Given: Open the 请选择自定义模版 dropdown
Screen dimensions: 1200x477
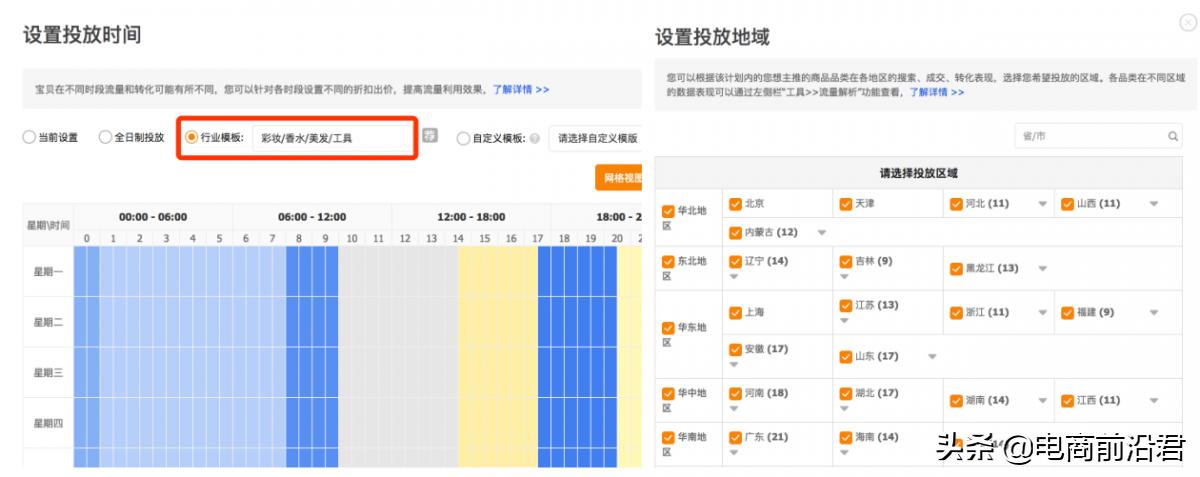Looking at the screenshot, I should coord(595,138).
